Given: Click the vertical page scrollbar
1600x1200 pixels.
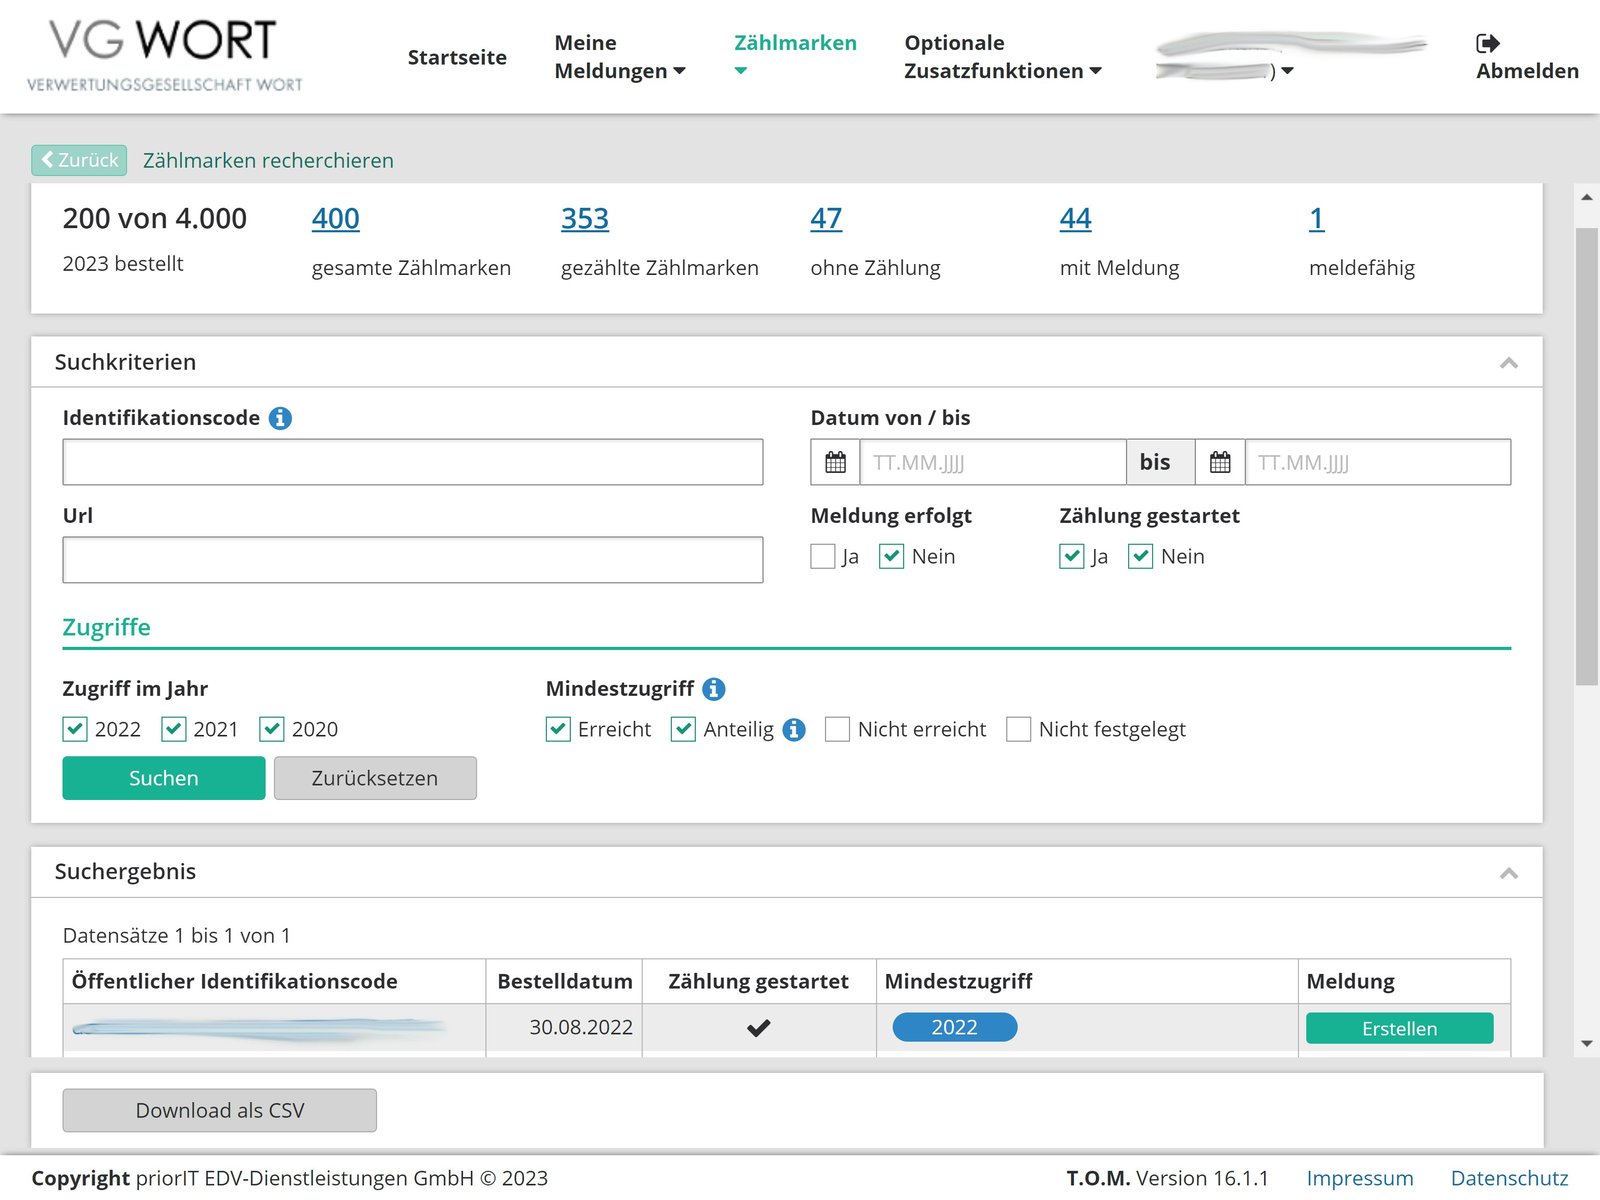Looking at the screenshot, I should click(1586, 455).
